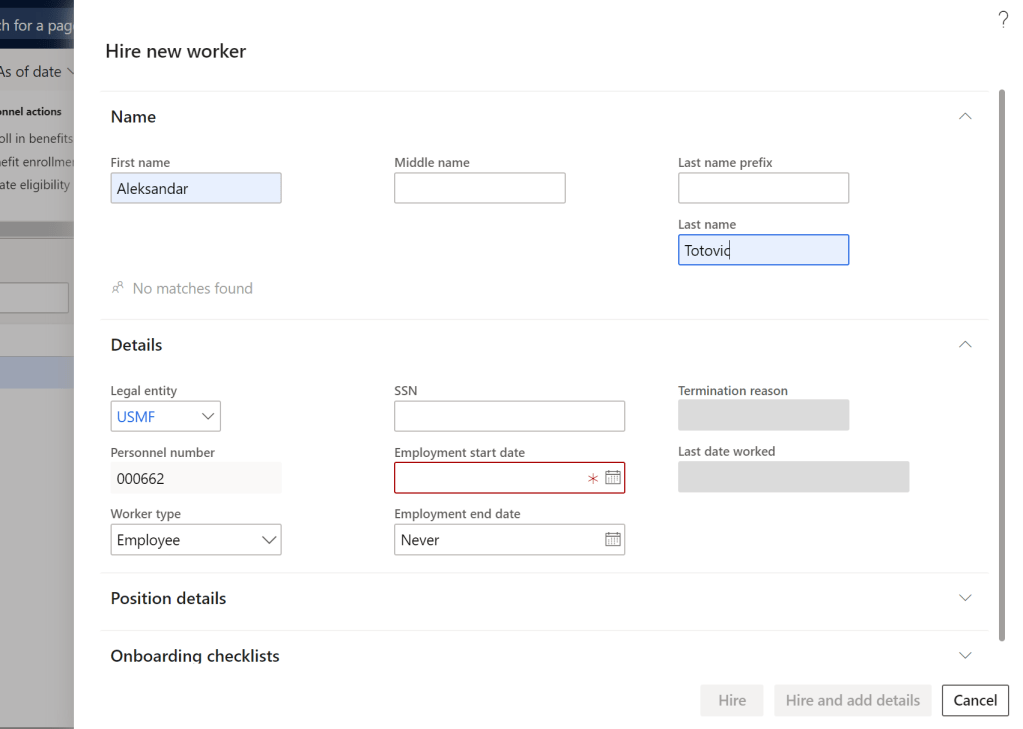Collapse the Details section chevron

point(964,344)
